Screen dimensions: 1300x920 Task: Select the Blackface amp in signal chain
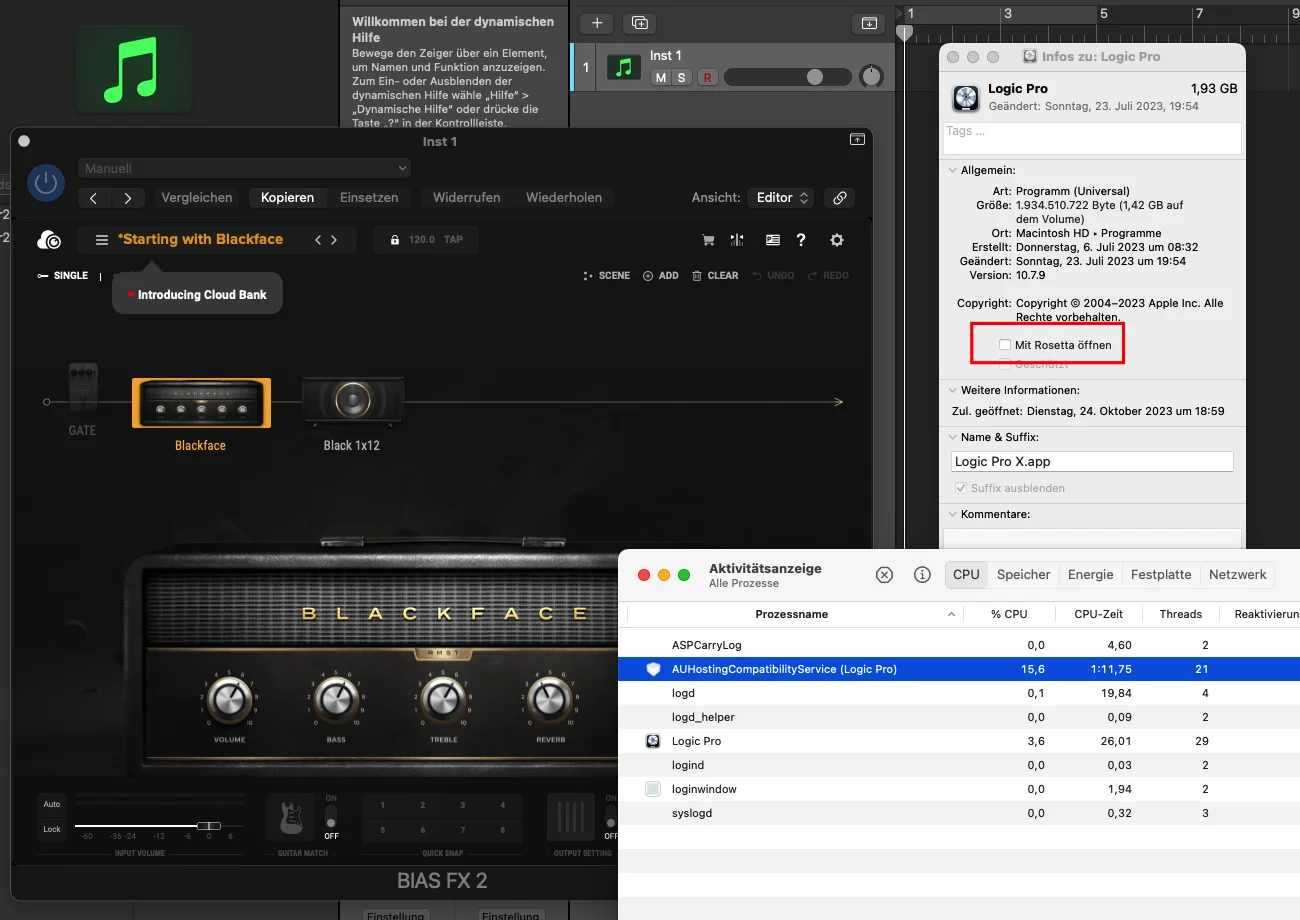pos(201,403)
